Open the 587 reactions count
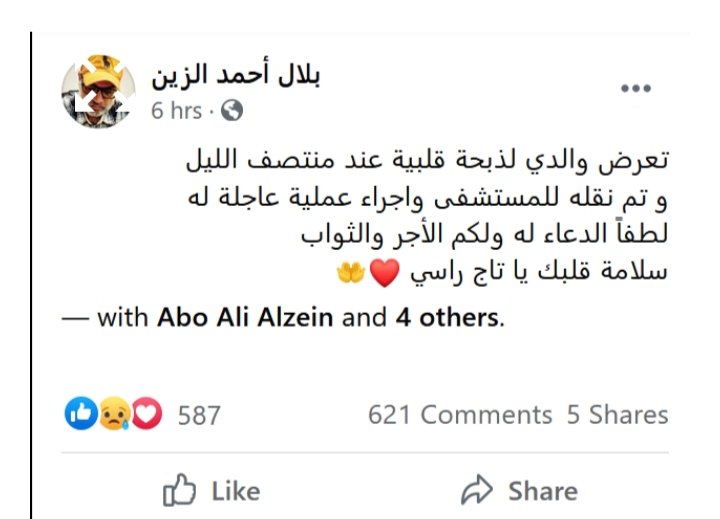720x519 pixels. tap(199, 415)
